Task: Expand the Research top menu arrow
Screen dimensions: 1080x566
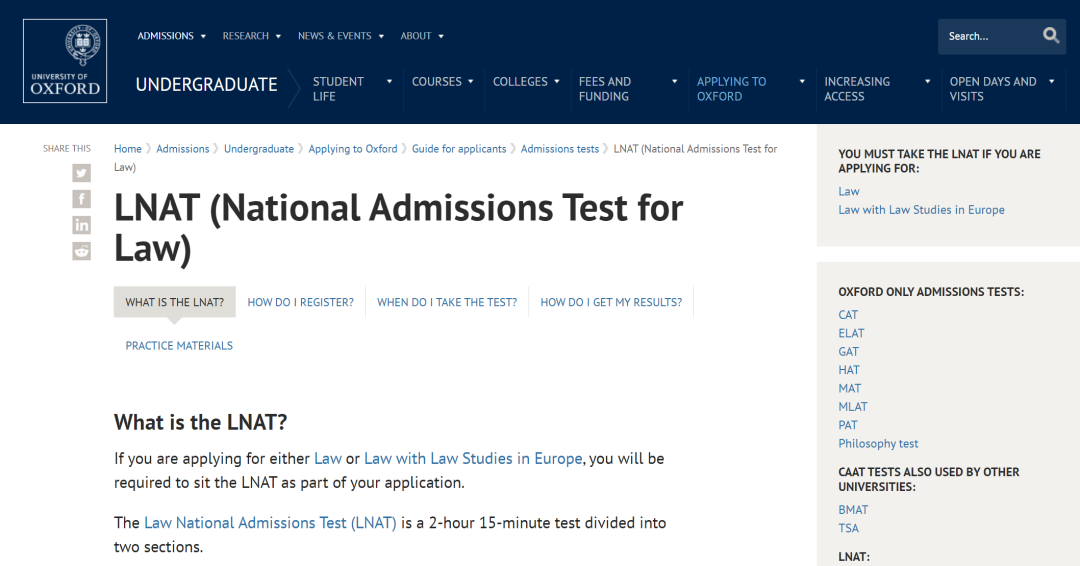Action: coord(278,36)
